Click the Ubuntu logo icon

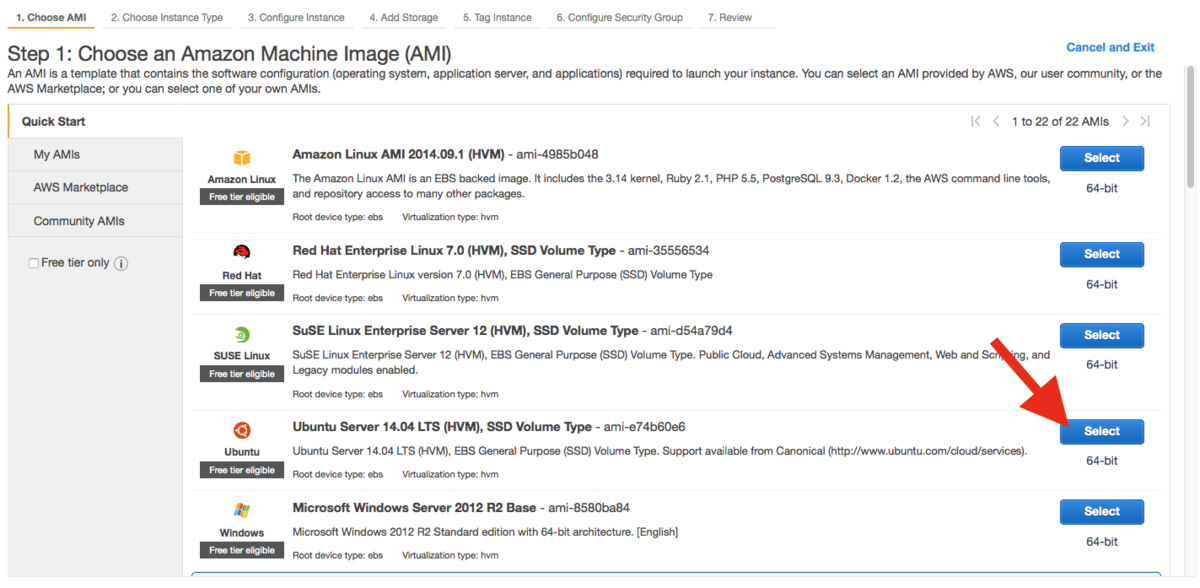tap(241, 430)
